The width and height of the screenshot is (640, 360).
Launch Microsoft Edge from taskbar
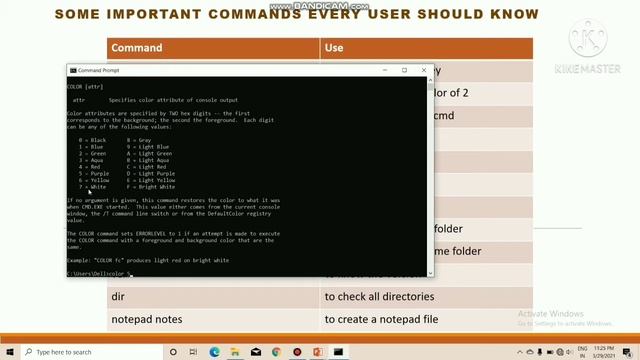(x=214, y=352)
